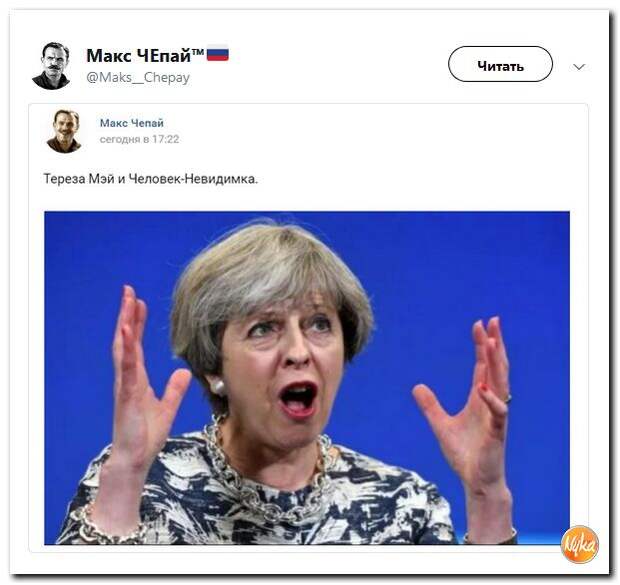
Task: Click the ™ symbol after ЧЕпай
Action: (198, 53)
